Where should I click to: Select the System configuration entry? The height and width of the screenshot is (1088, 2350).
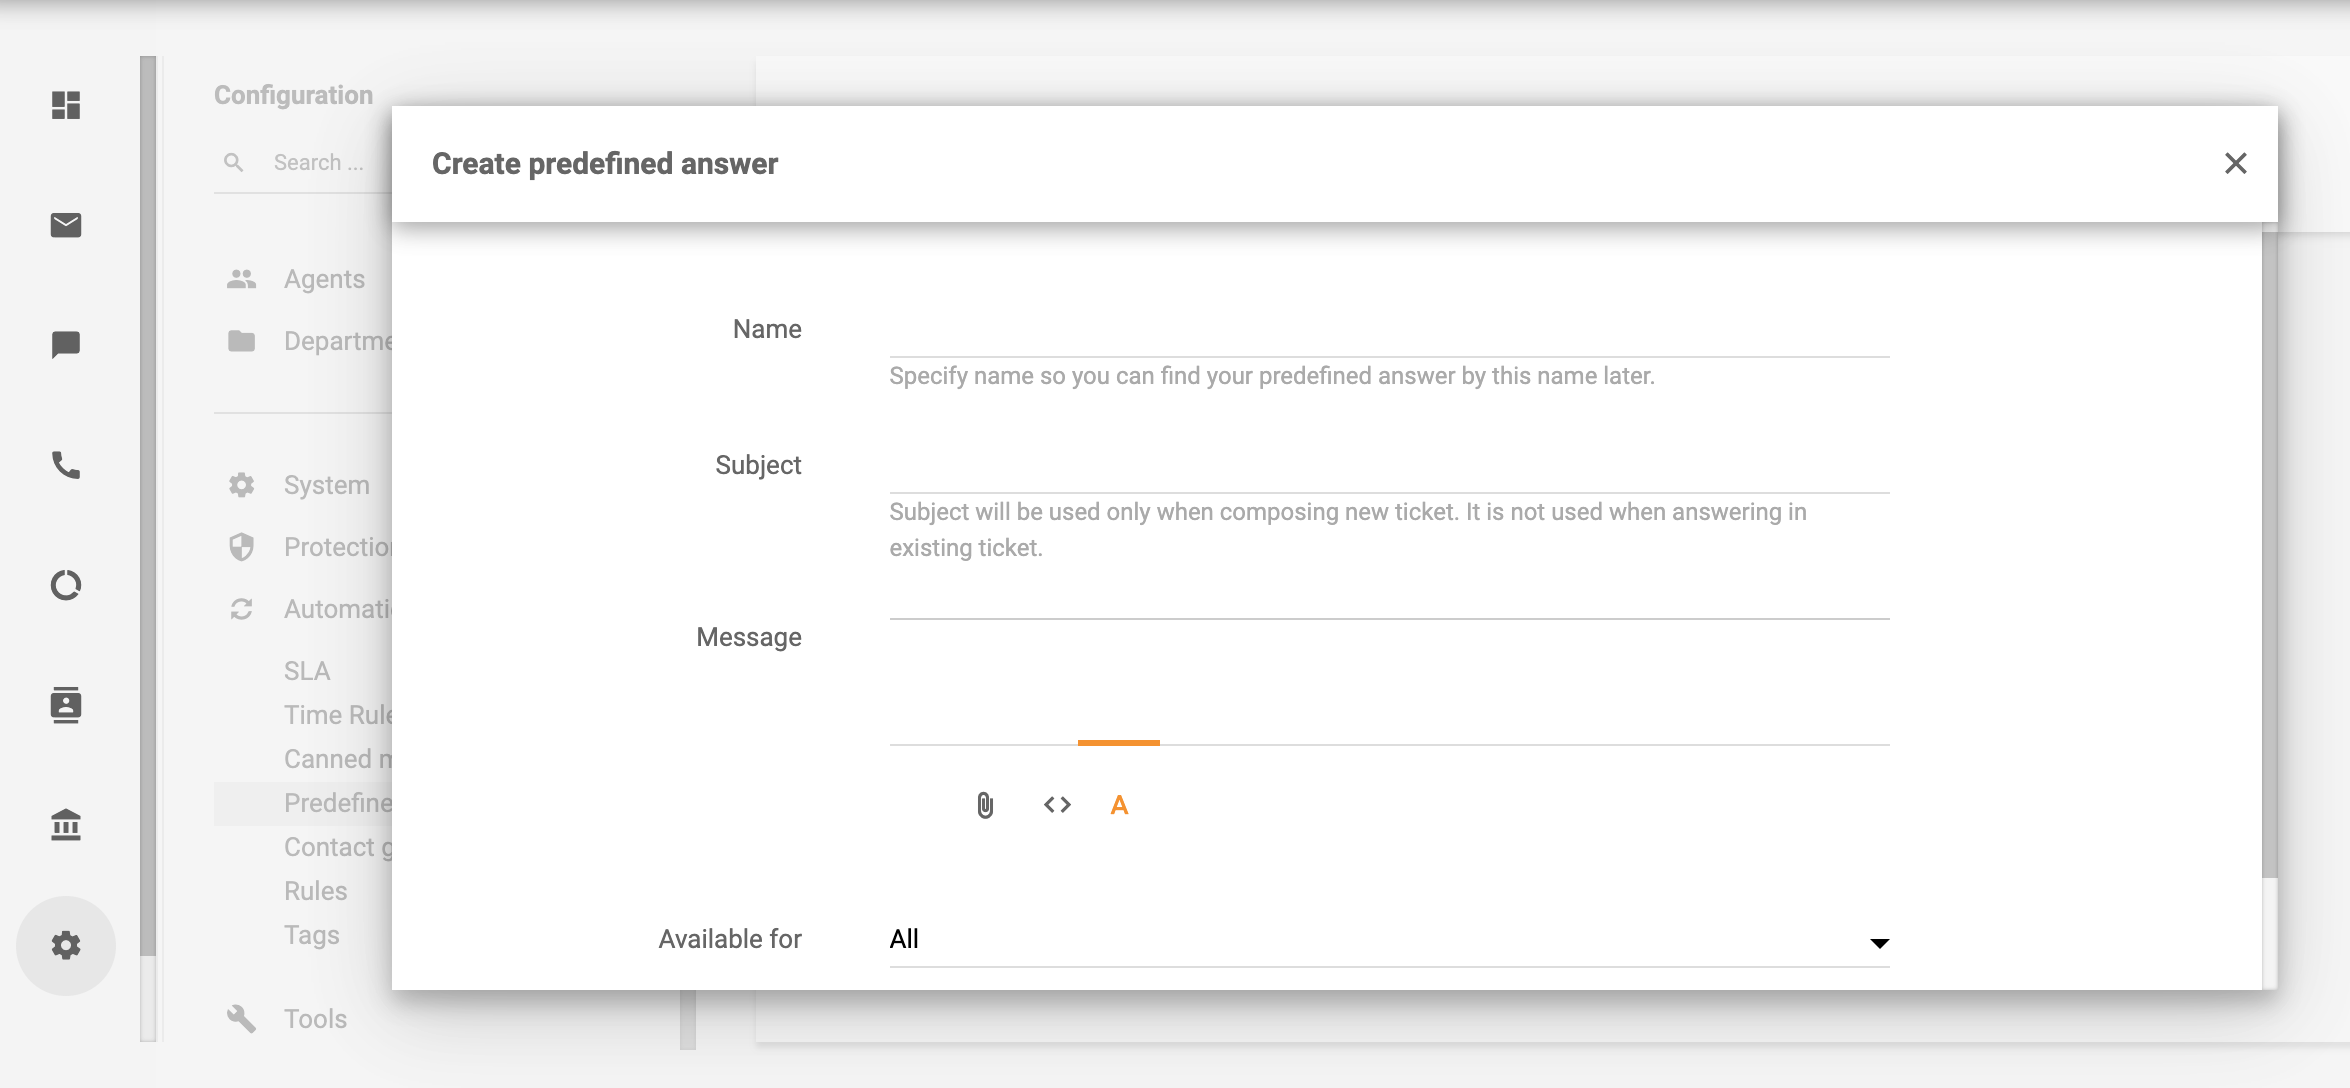point(325,485)
